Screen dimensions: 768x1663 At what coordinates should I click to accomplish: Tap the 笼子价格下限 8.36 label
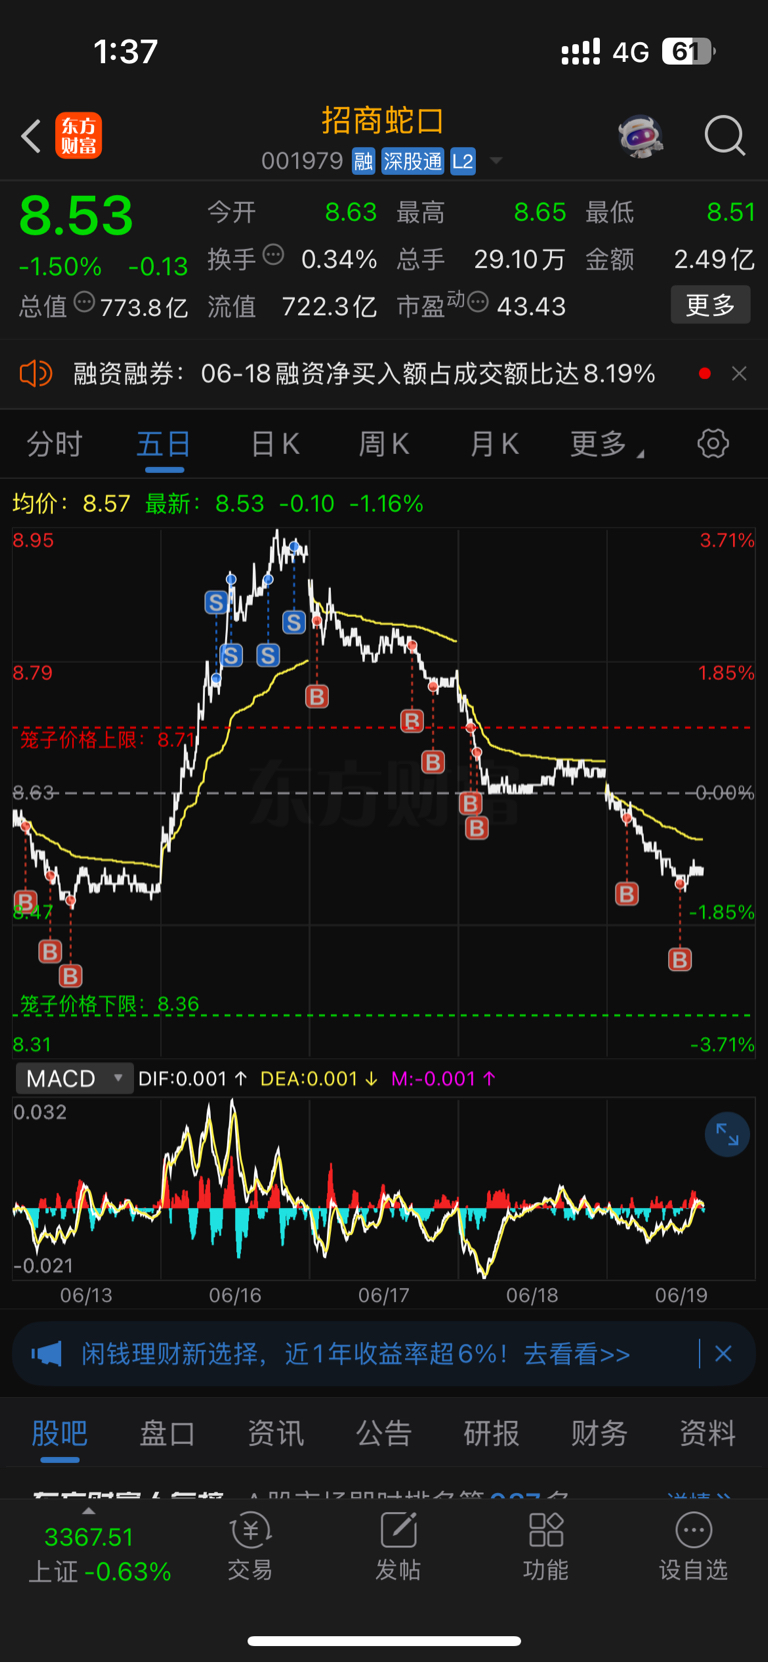pyautogui.click(x=110, y=1004)
